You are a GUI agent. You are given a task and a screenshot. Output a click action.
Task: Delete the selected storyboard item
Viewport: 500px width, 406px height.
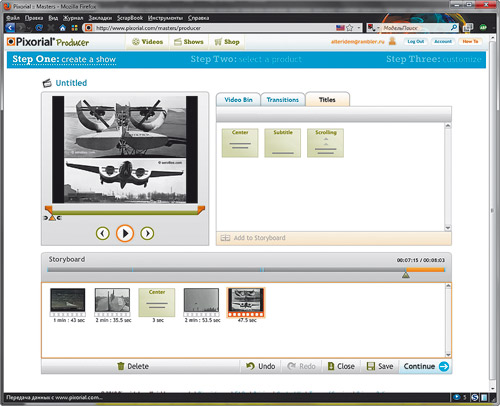click(x=133, y=366)
